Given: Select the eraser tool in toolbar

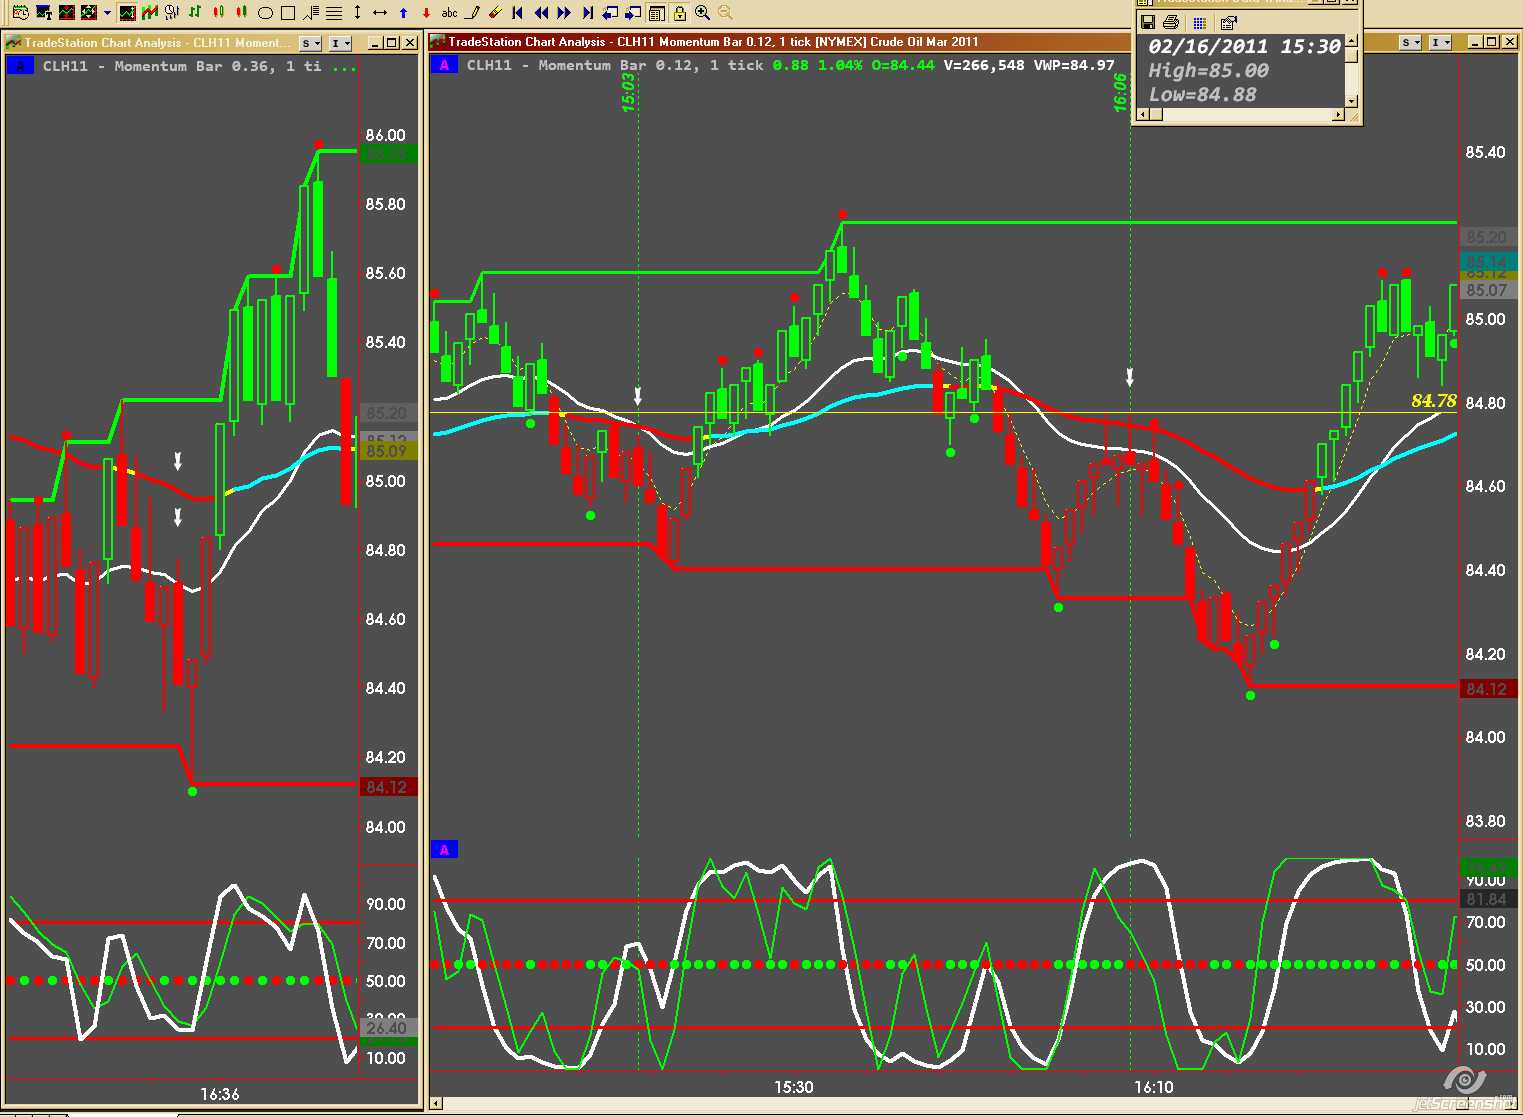Looking at the screenshot, I should (495, 13).
